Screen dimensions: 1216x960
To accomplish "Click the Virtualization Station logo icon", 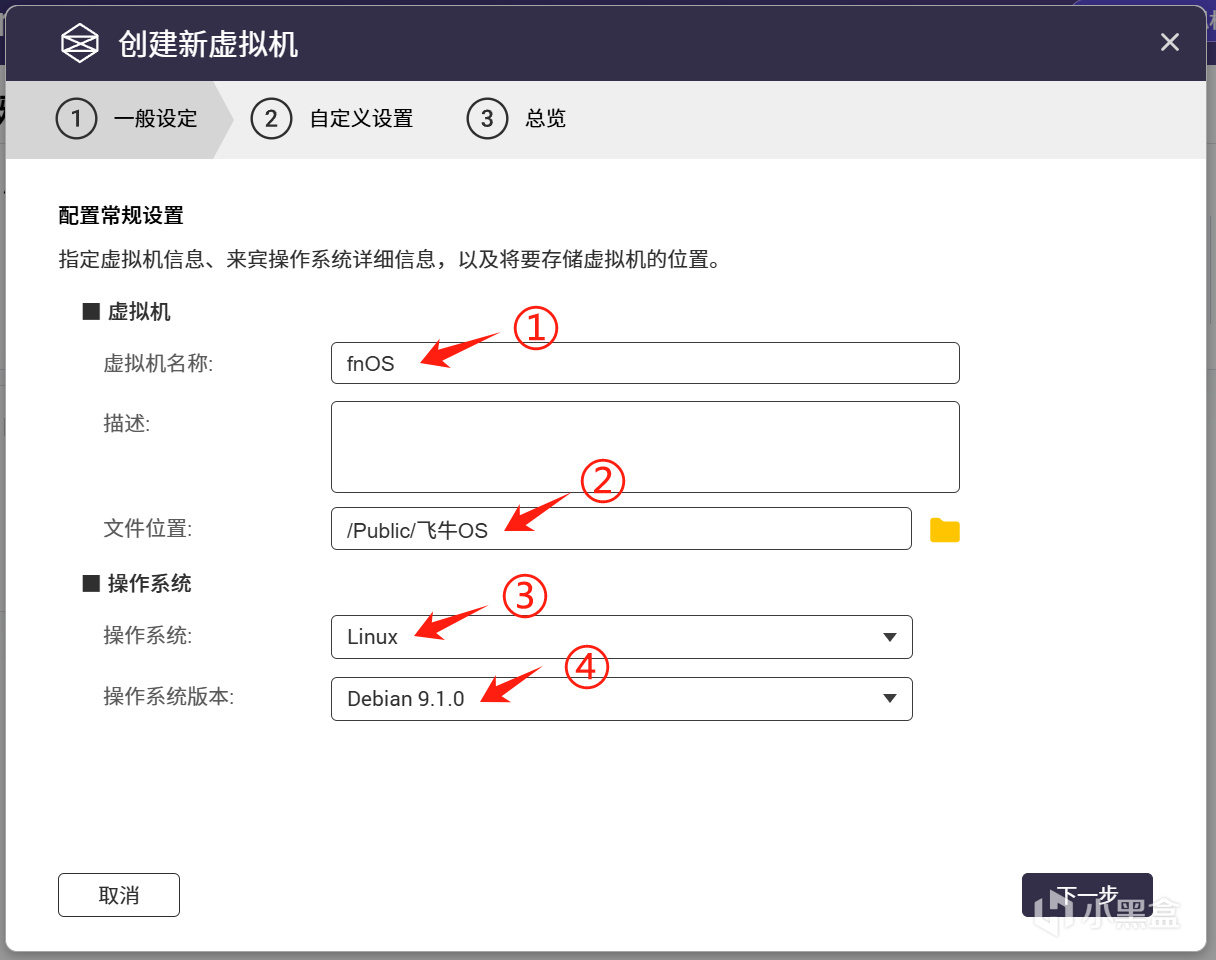I will 79,44.
